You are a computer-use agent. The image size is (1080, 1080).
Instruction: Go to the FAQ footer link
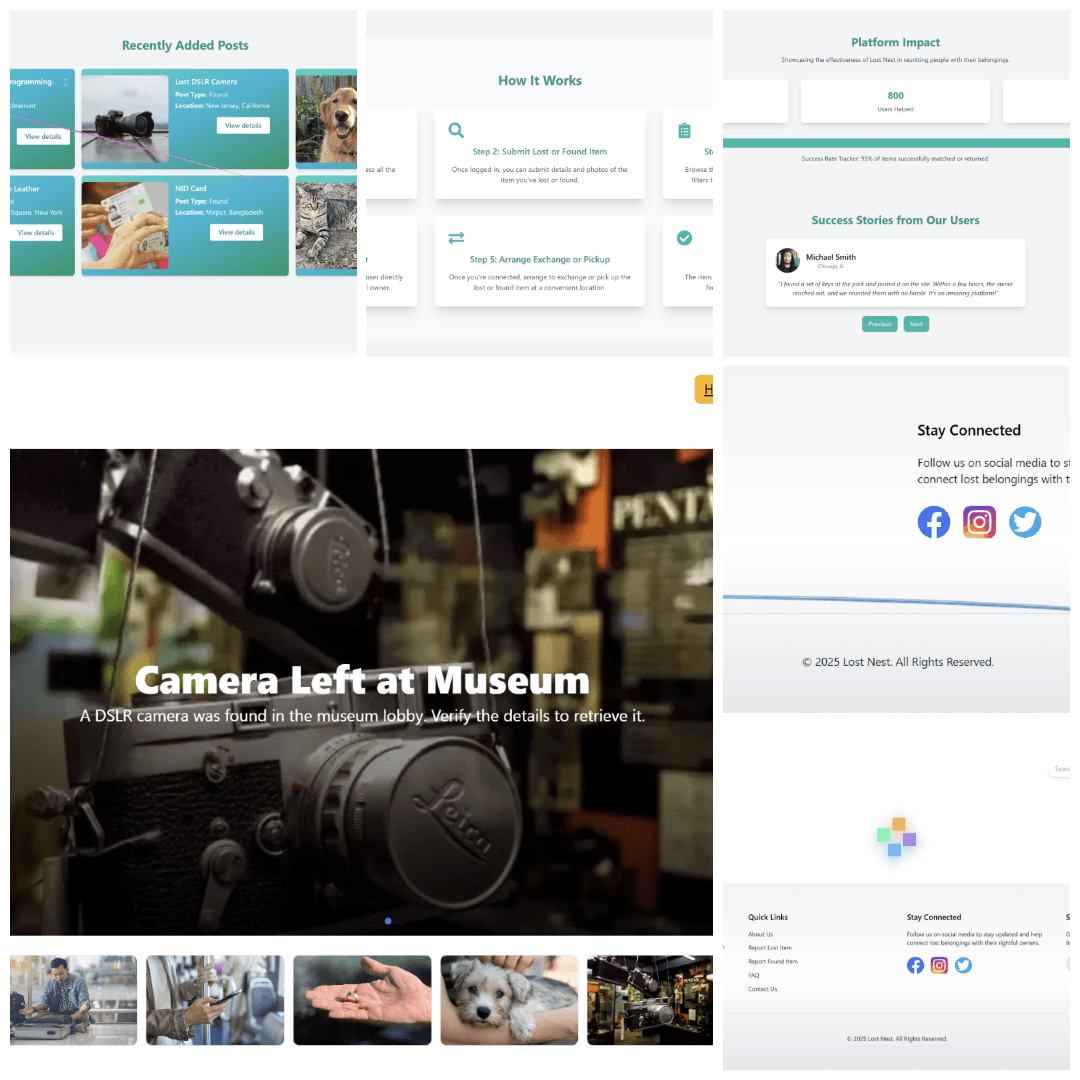[x=754, y=975]
